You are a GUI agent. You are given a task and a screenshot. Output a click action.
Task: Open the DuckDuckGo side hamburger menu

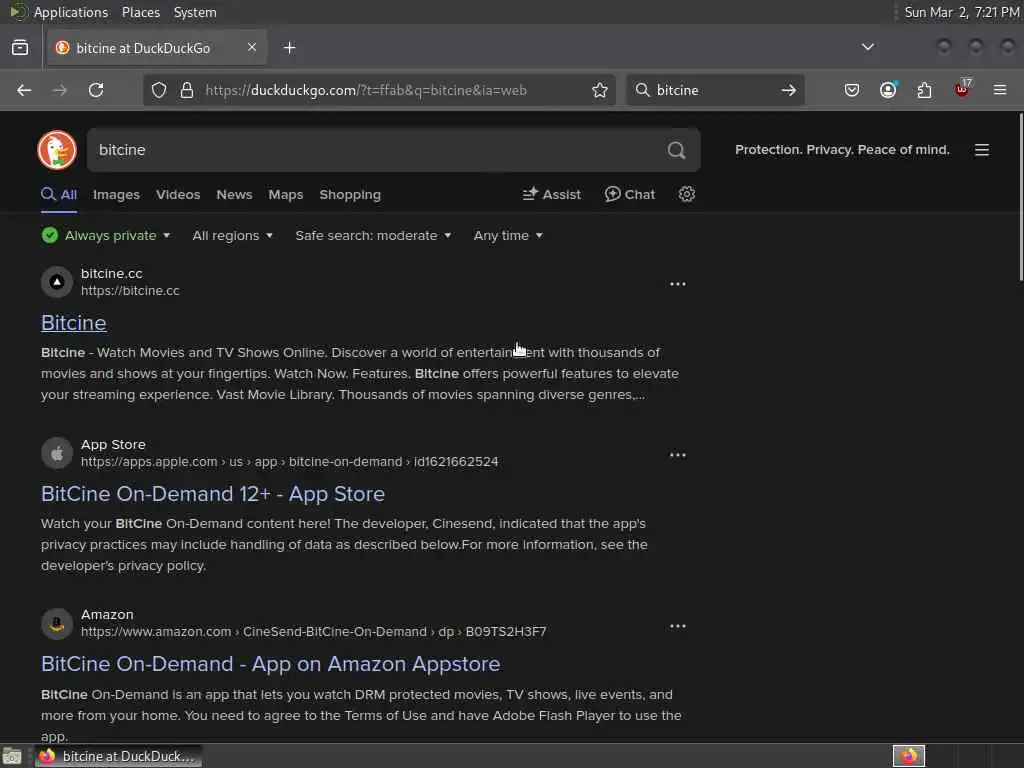tap(982, 150)
